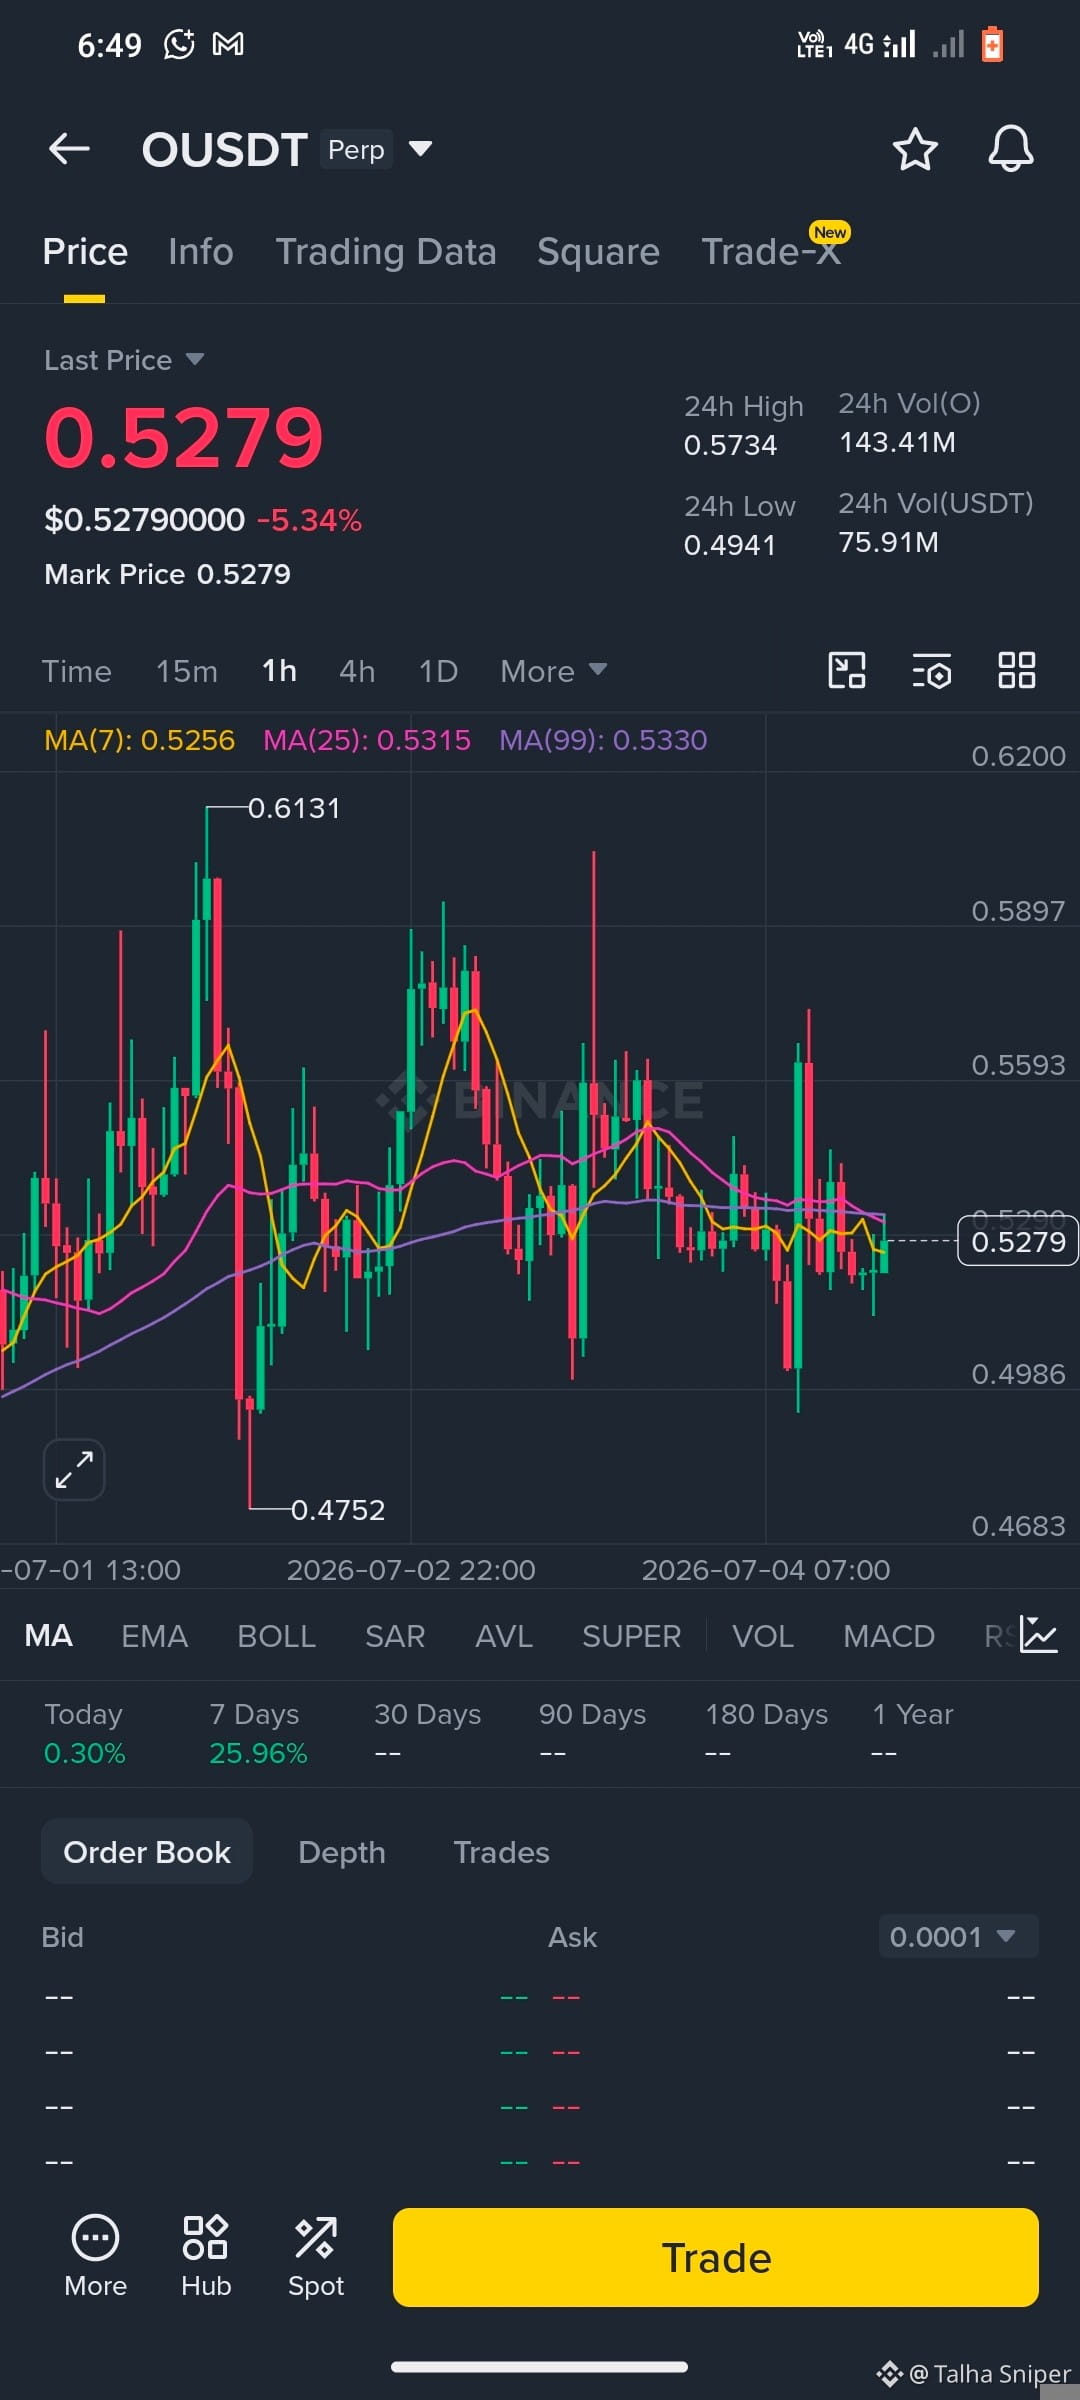Enable the VOL indicator

click(763, 1636)
